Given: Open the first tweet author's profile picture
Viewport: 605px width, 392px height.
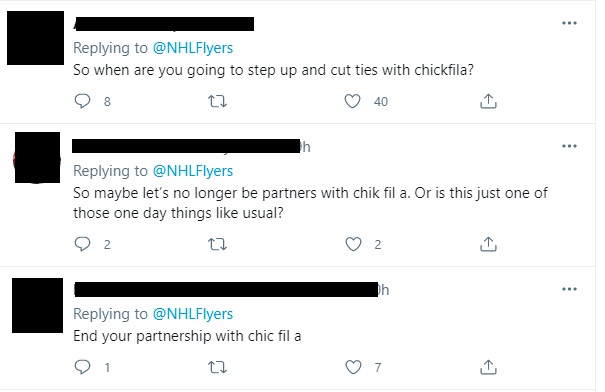Looking at the screenshot, I should click(x=35, y=38).
